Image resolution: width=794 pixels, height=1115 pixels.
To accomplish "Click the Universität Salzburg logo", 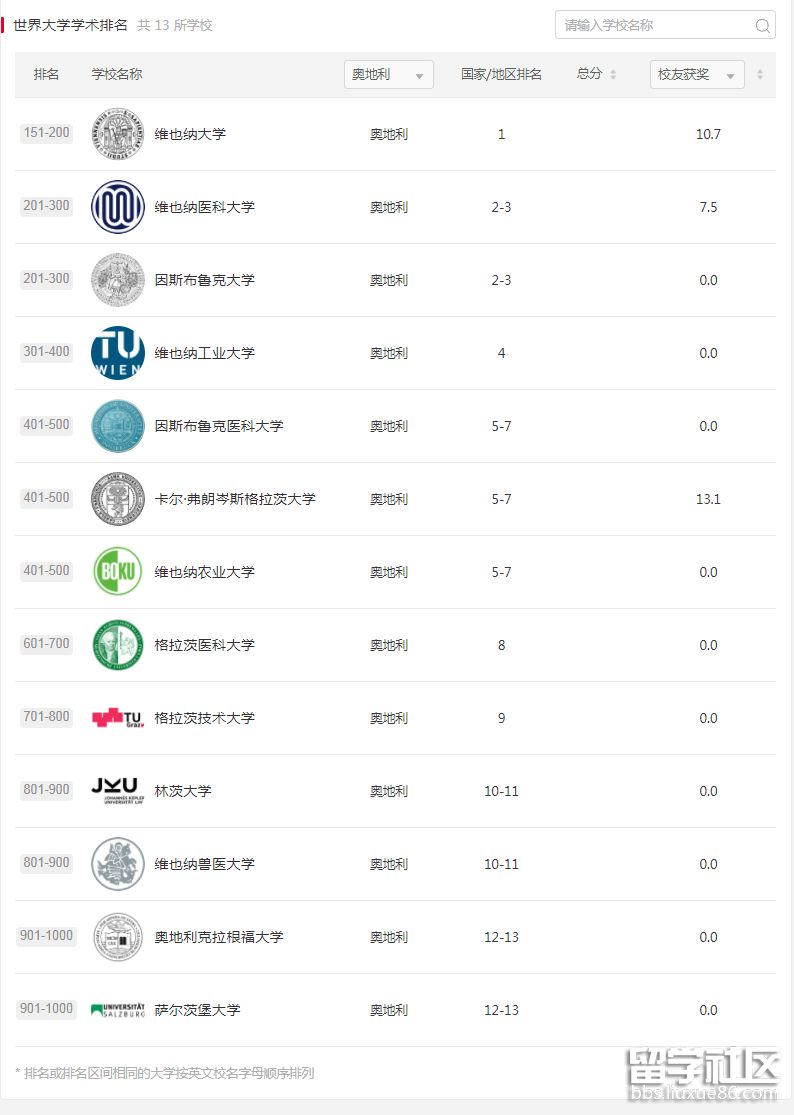I will [118, 1010].
